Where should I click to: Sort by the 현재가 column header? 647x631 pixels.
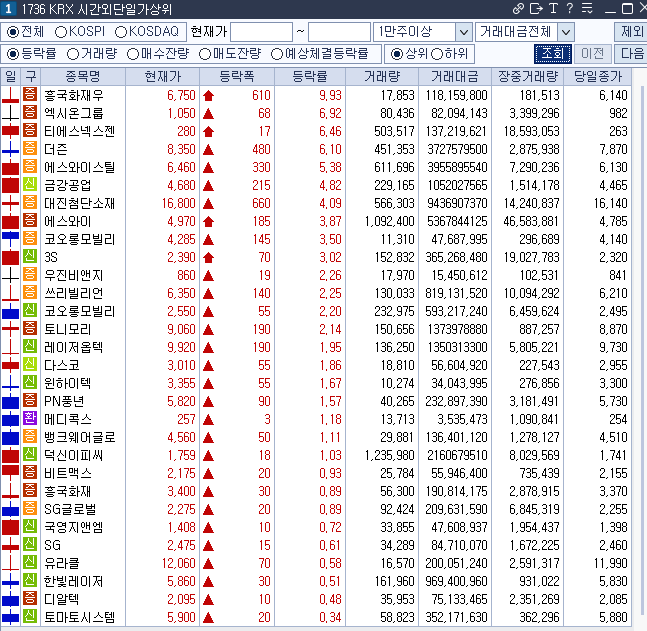point(163,76)
